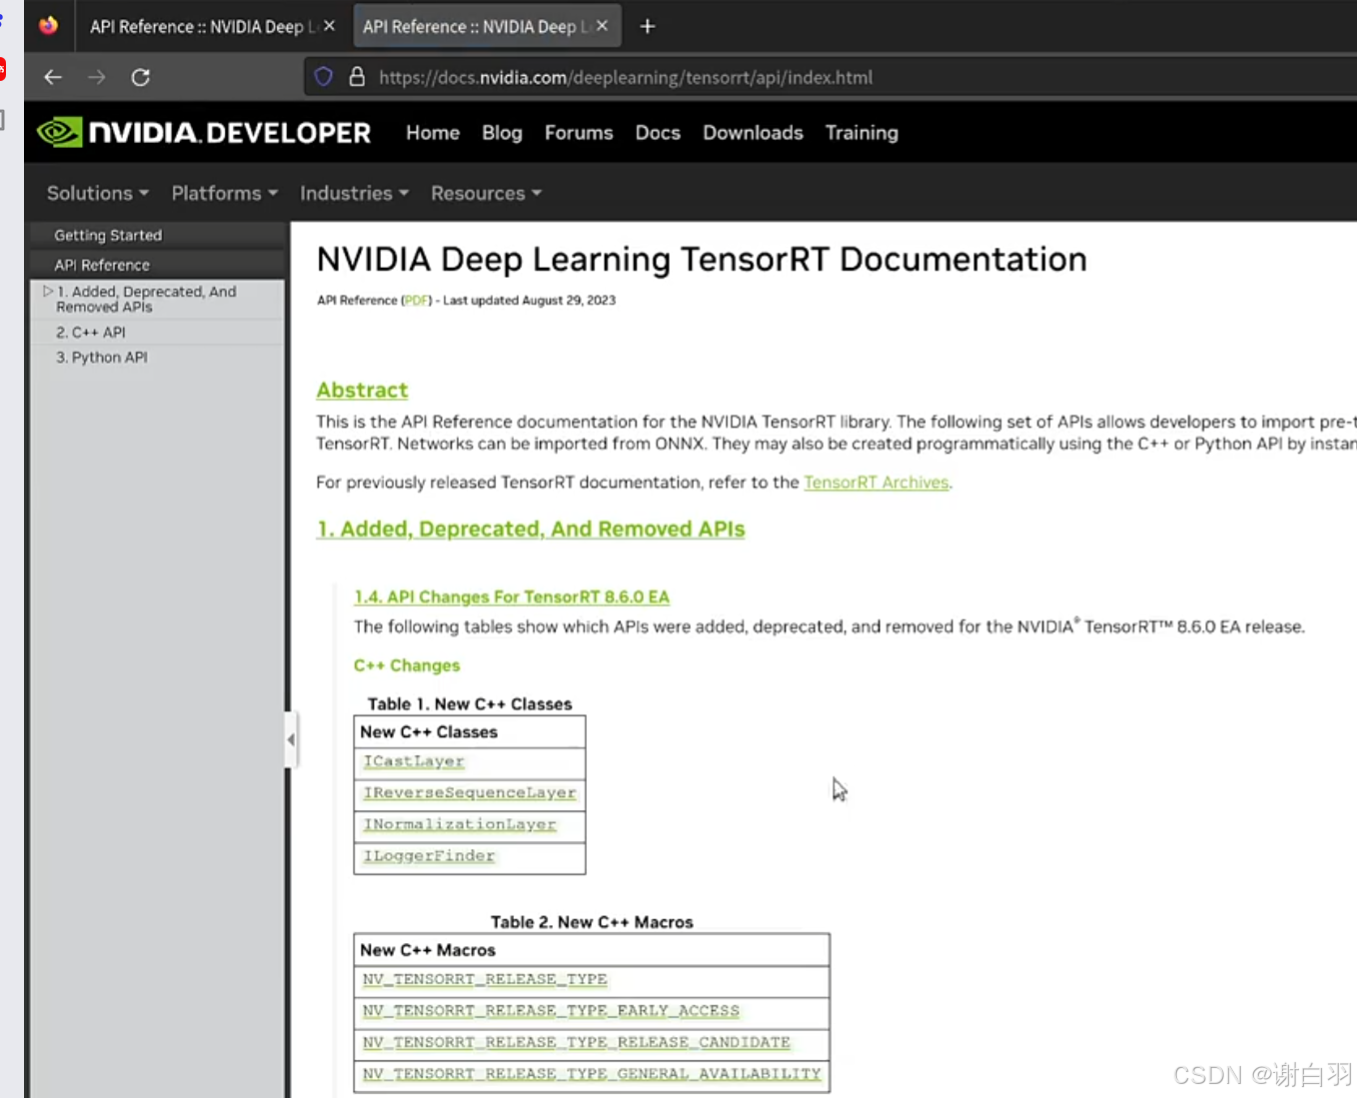The width and height of the screenshot is (1357, 1098).
Task: Click the Abstract heading link
Action: pyautogui.click(x=362, y=390)
